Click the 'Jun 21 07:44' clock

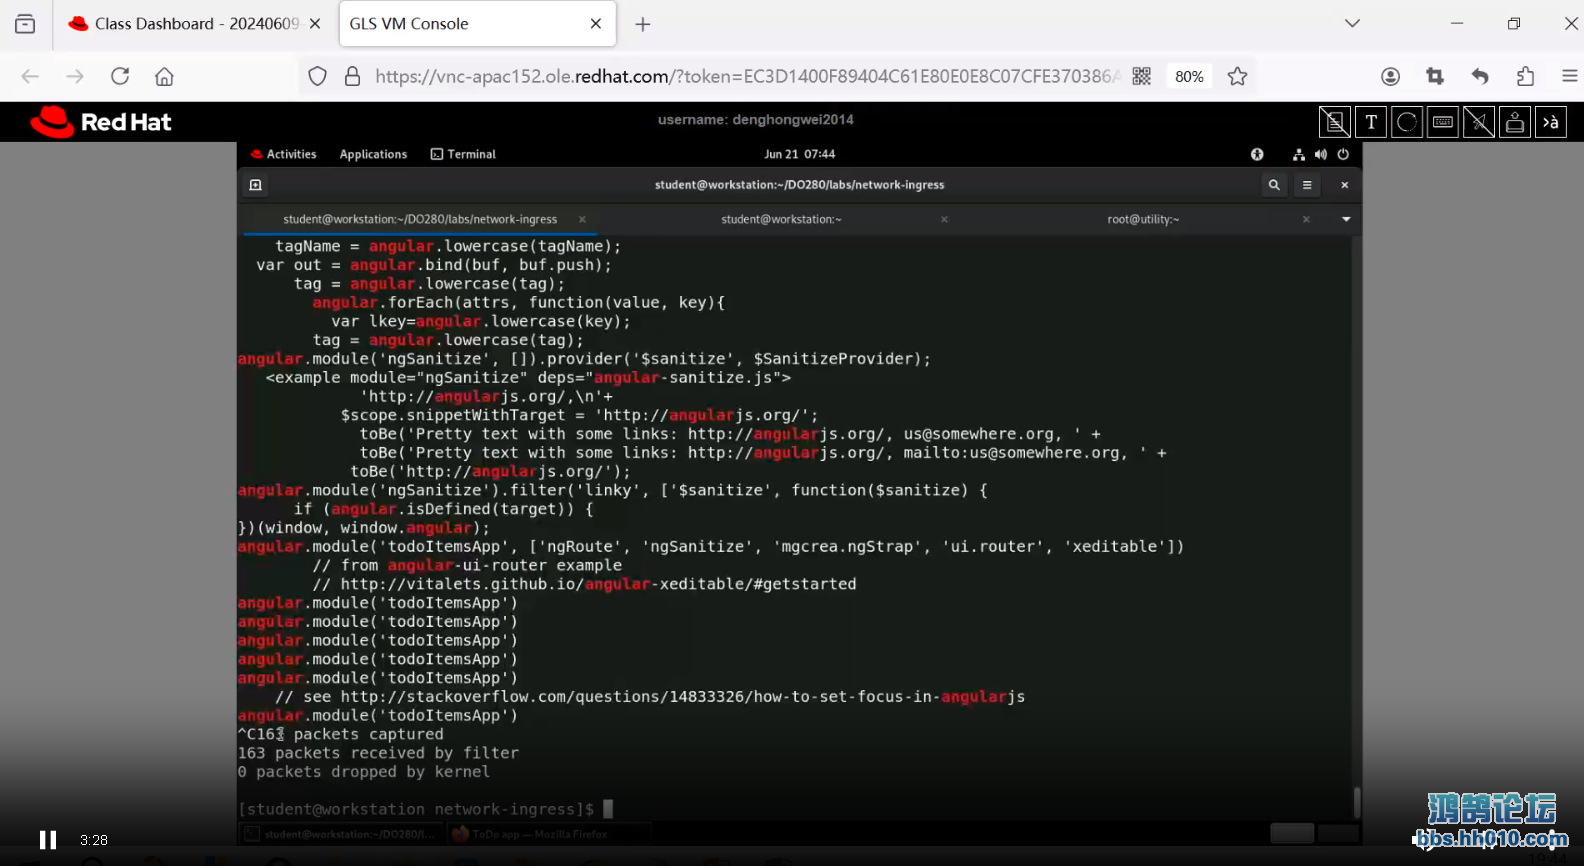tap(799, 154)
